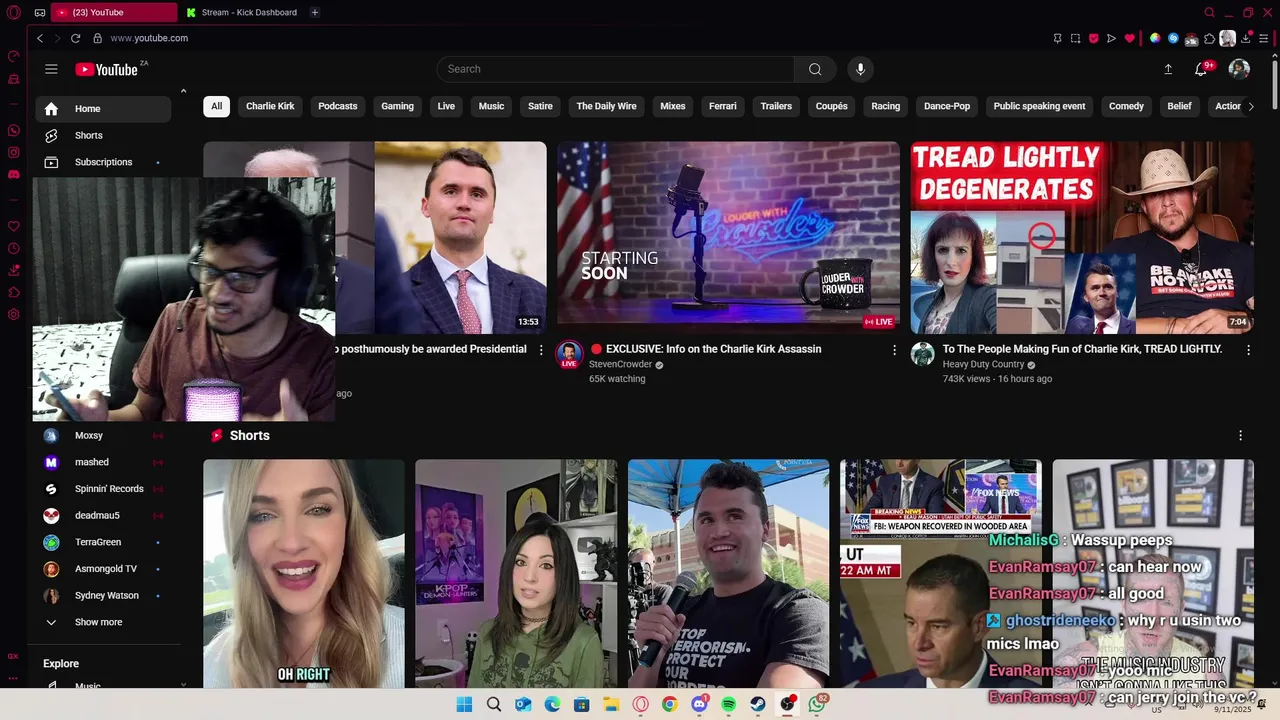Viewport: 1280px width, 720px height.
Task: Take a snapshot with the browser toolbar icon
Action: tap(1075, 38)
